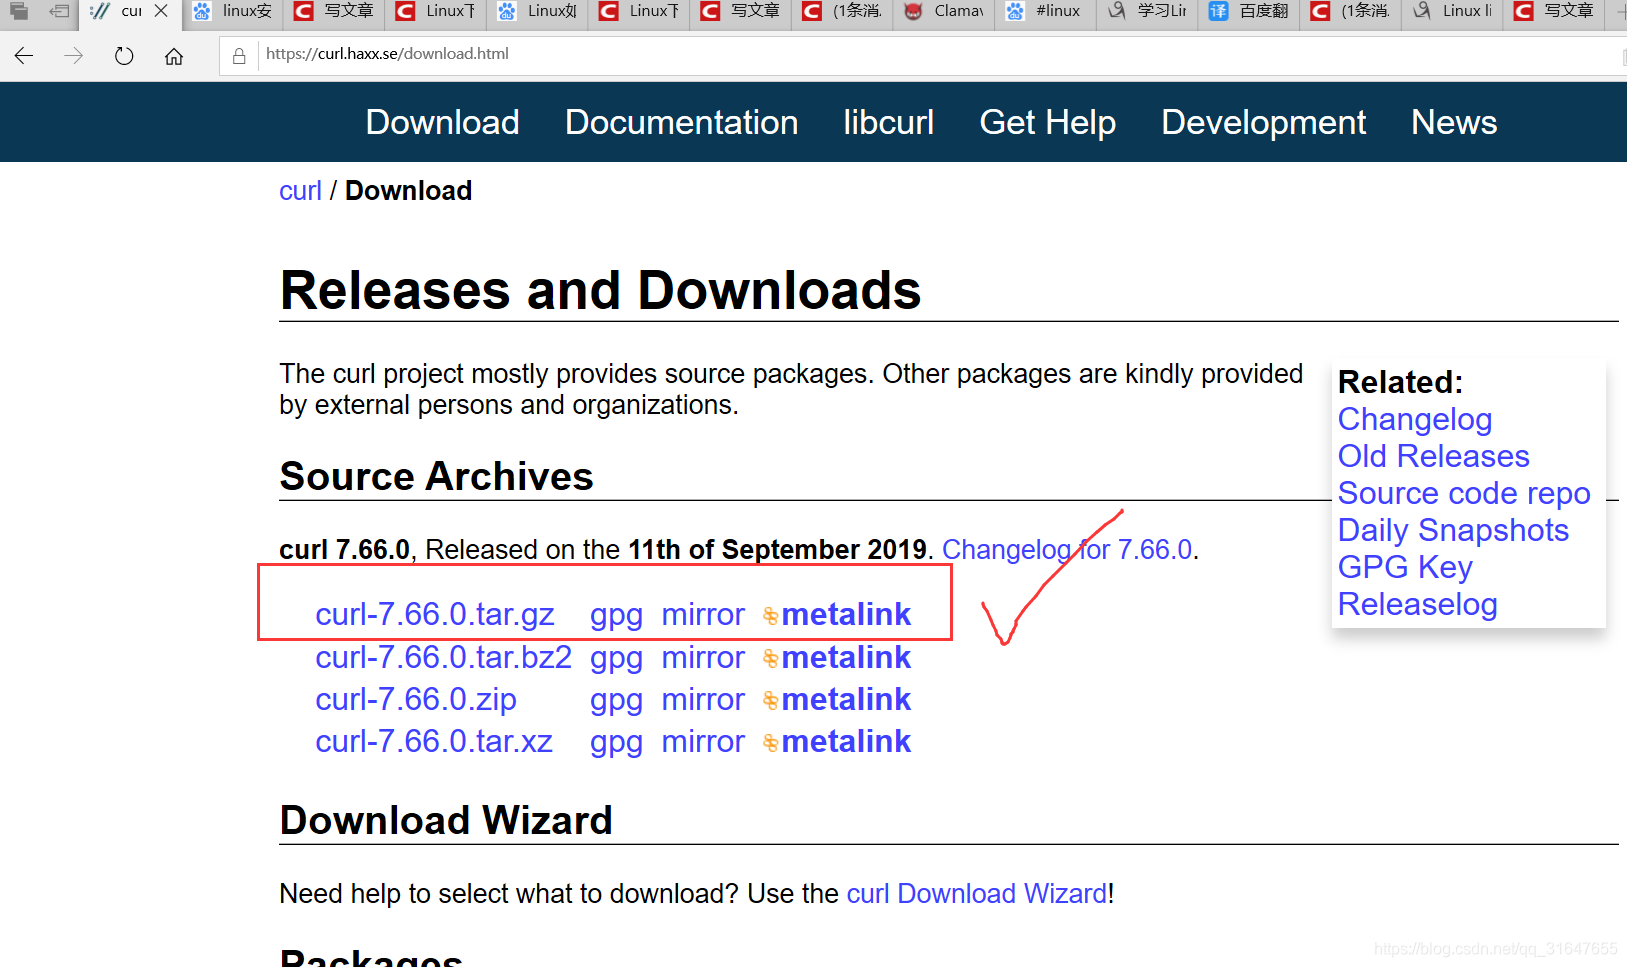Open the browser home page
Screen dimensions: 1627x967
click(x=174, y=56)
